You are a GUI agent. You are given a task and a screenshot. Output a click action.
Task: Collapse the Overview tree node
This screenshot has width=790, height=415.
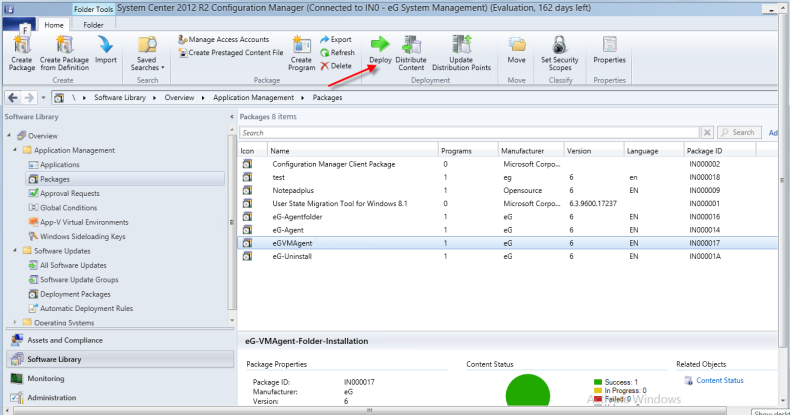(9, 135)
